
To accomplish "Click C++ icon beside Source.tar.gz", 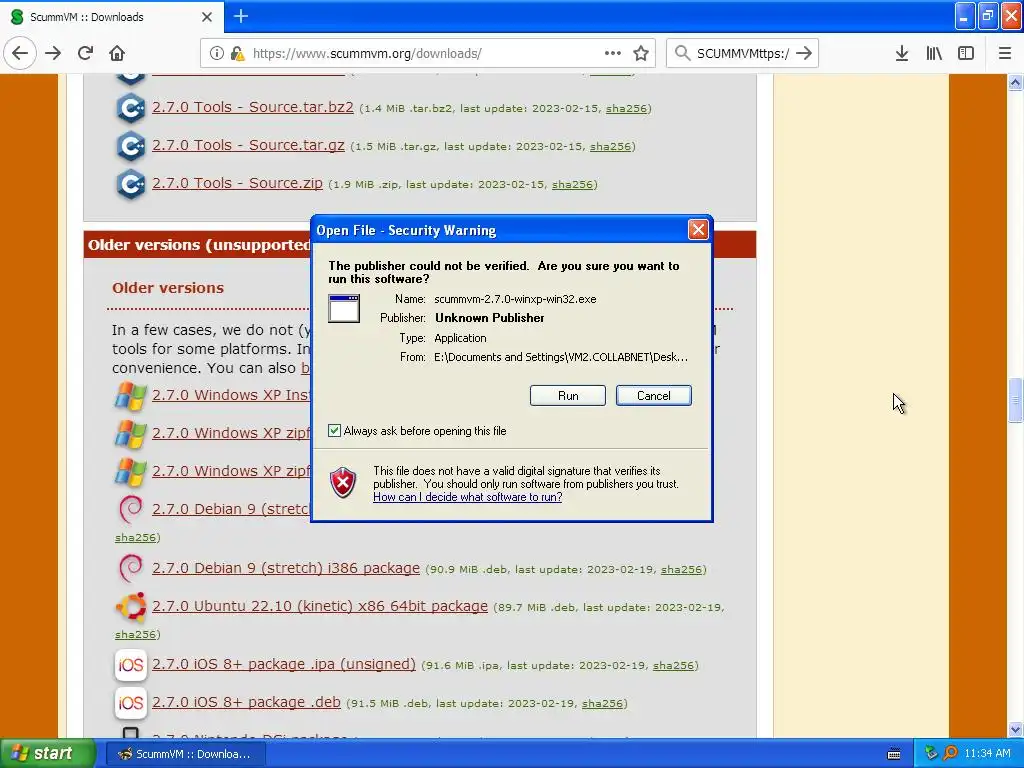I will pyautogui.click(x=131, y=146).
